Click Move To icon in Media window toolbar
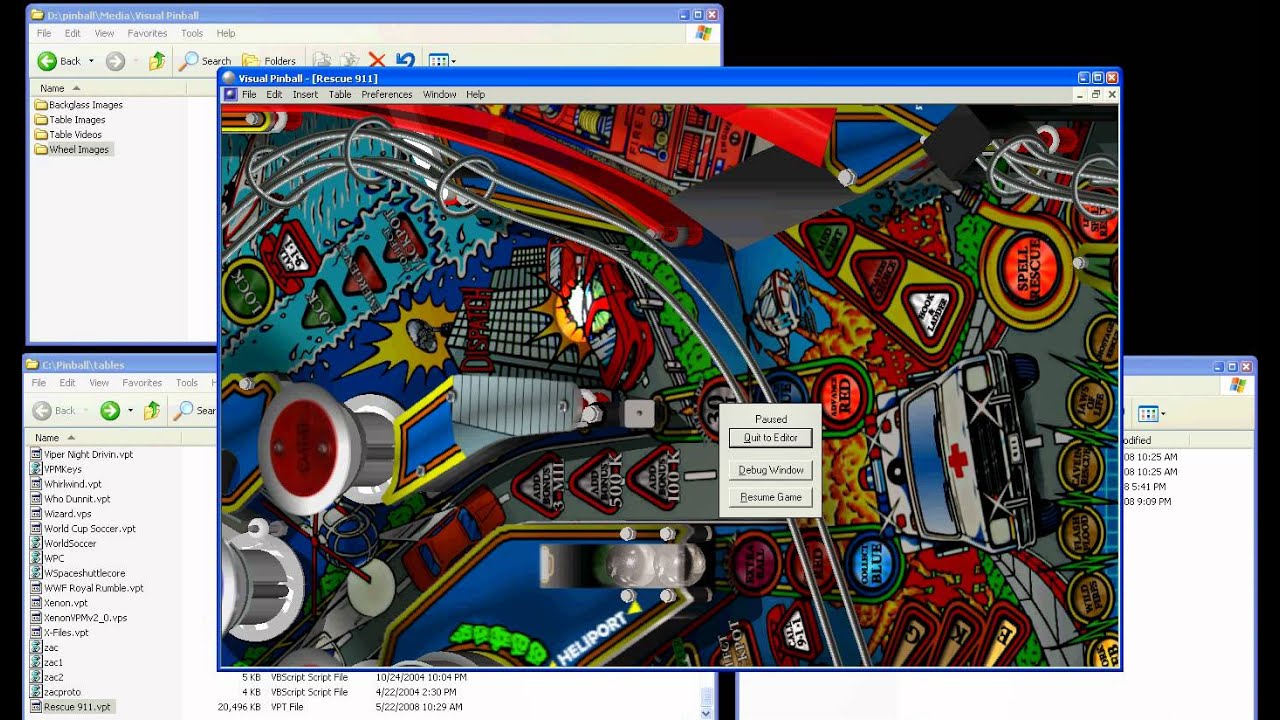 pos(321,61)
